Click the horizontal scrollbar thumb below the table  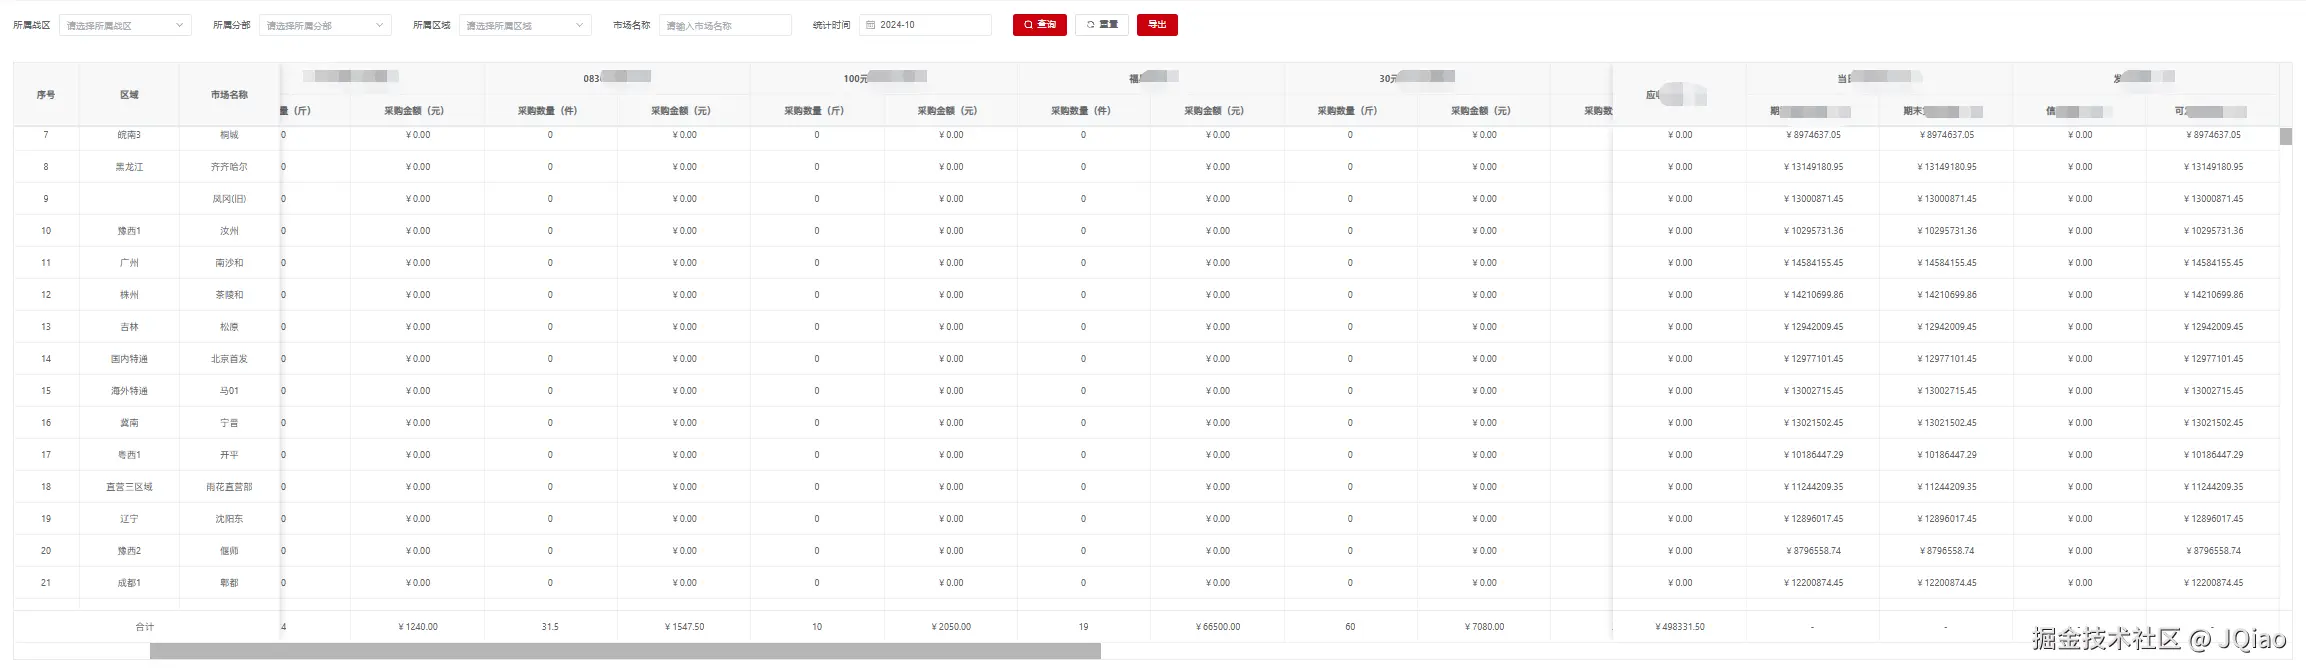(625, 651)
